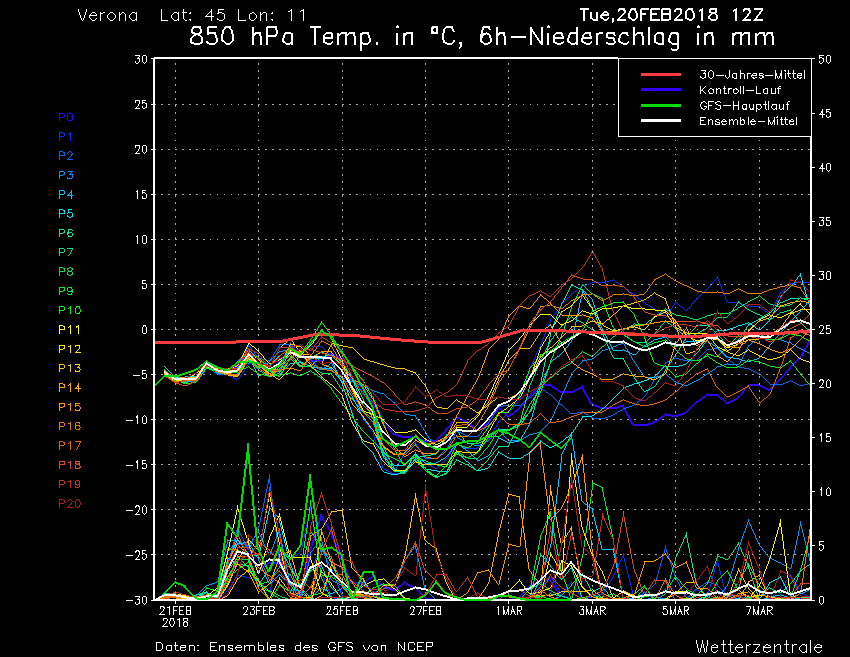This screenshot has width=850, height=657.
Task: Click the 25FEB date axis label
Action: pyautogui.click(x=342, y=611)
